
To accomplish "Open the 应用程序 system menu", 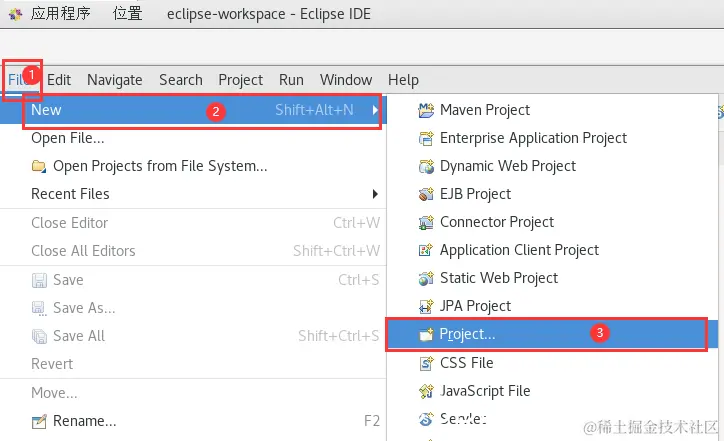I will (60, 13).
